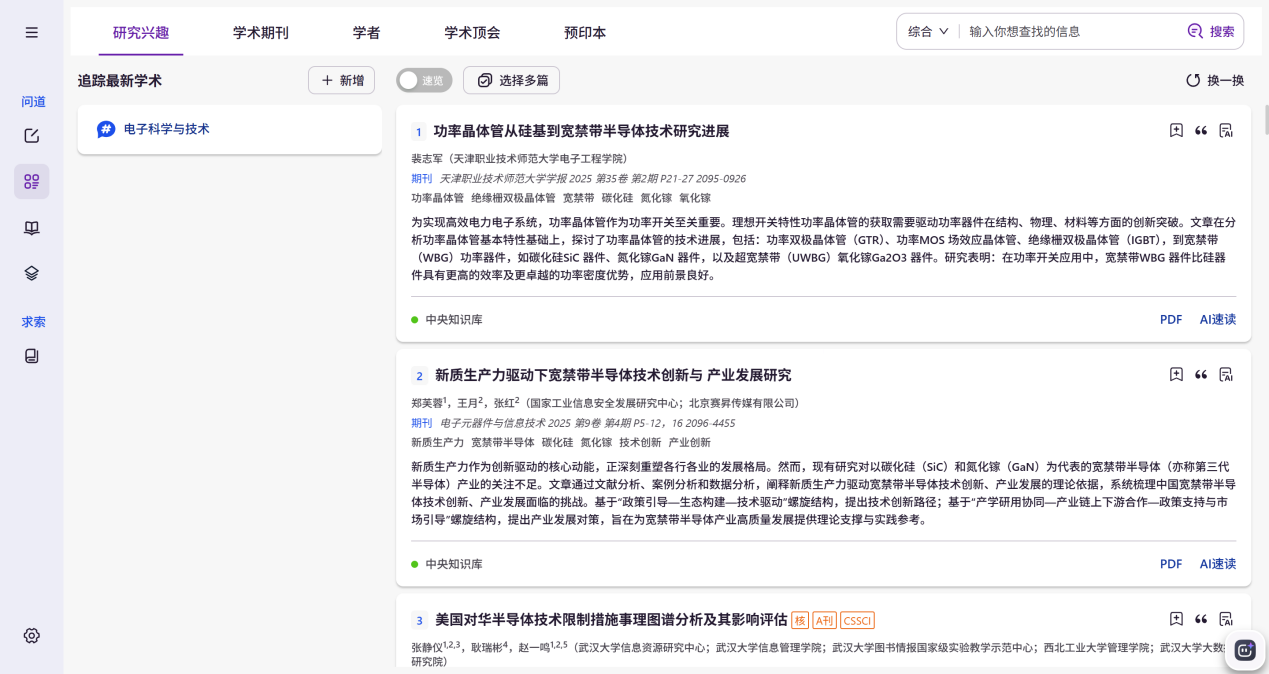Click AI速读 for article 1
The width and height of the screenshot is (1269, 674).
pos(1218,319)
